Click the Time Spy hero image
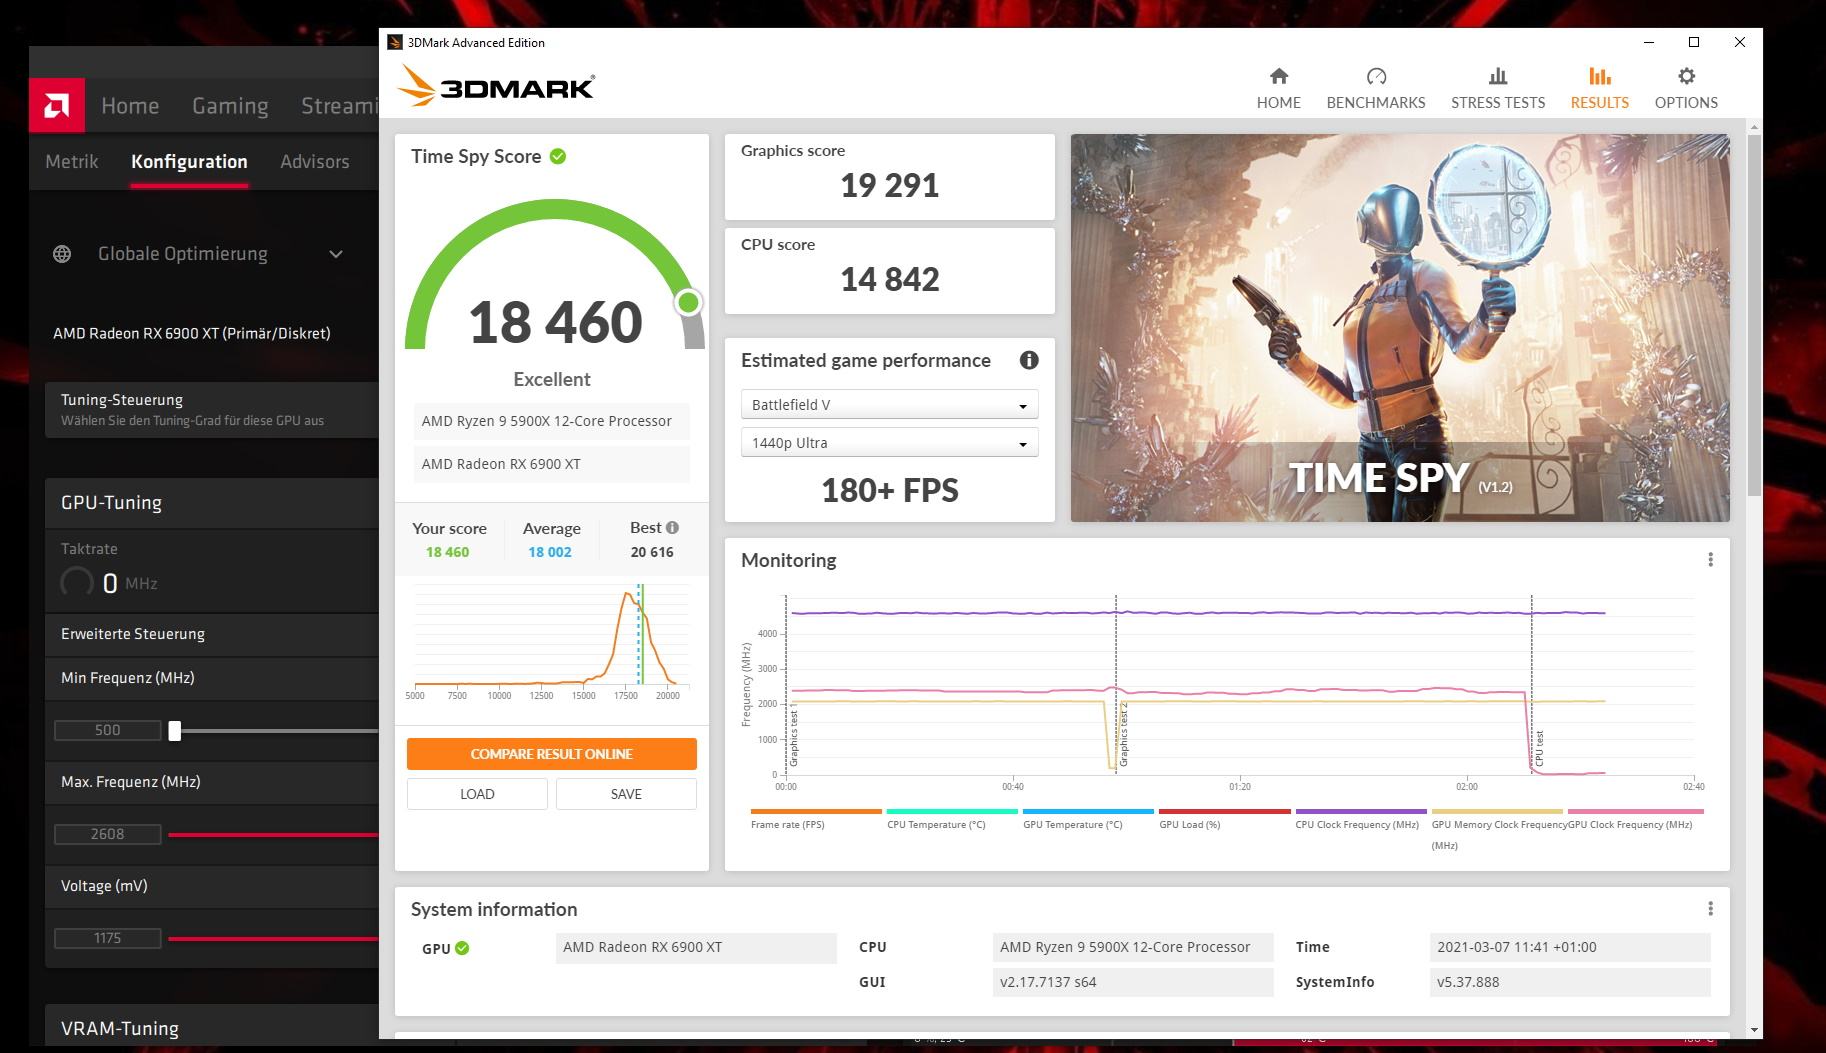Image resolution: width=1826 pixels, height=1053 pixels. point(1400,328)
